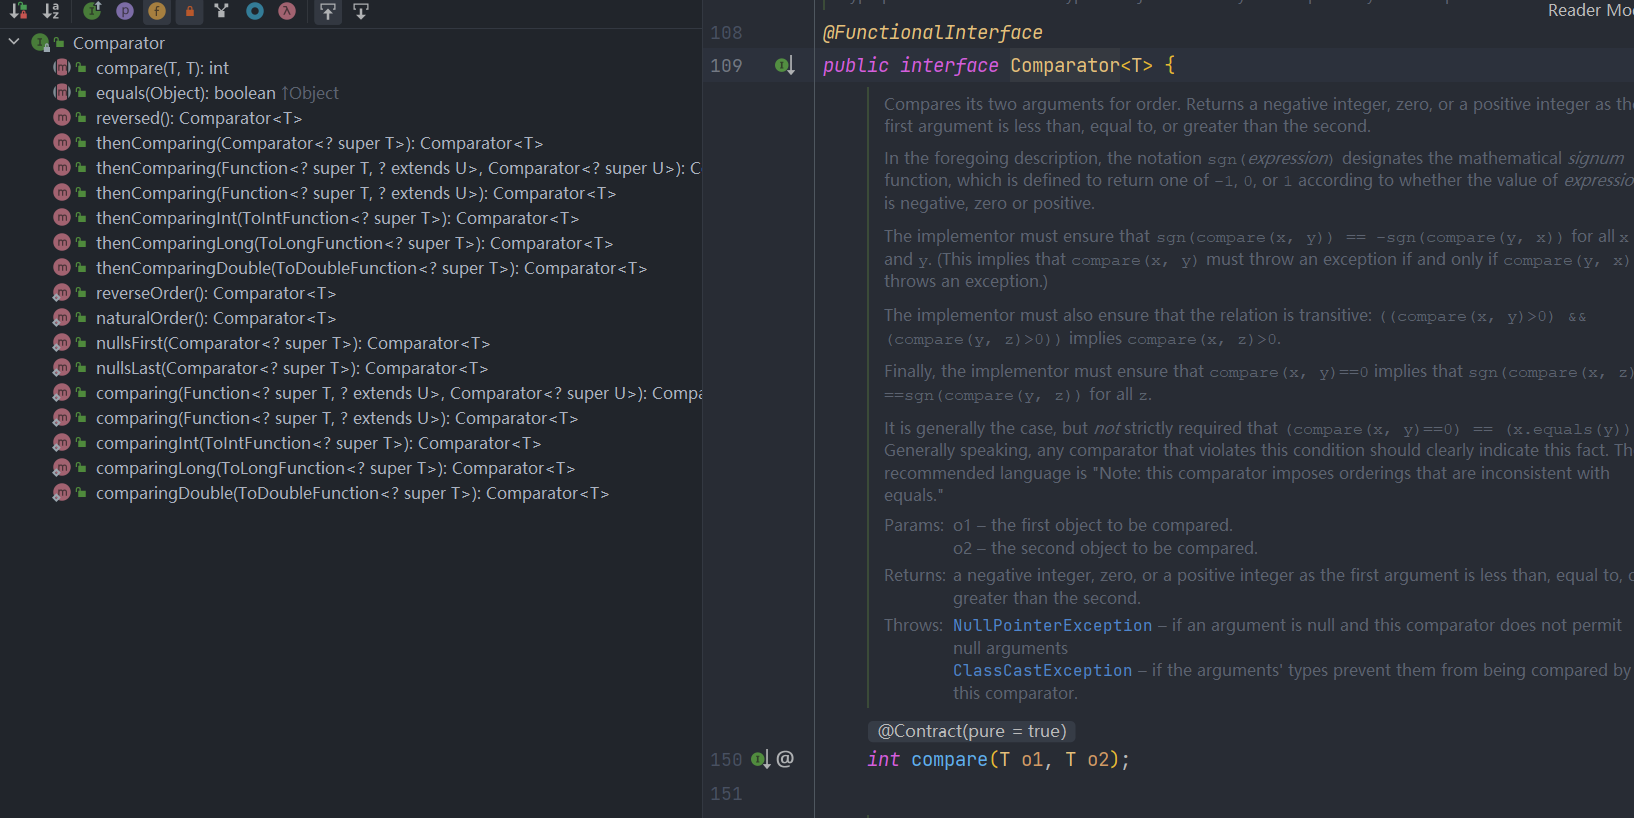
Task: Toggle Group Methods by Defining Type icon
Action: tap(222, 11)
